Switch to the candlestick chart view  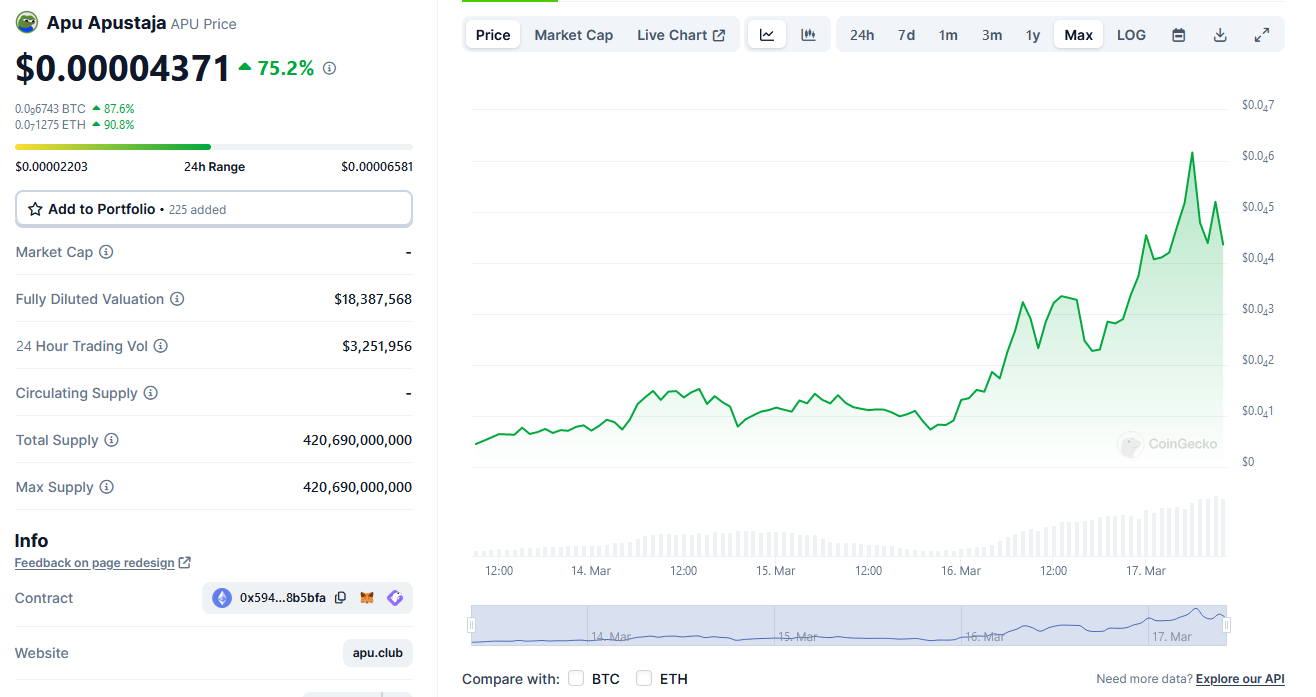pos(808,35)
